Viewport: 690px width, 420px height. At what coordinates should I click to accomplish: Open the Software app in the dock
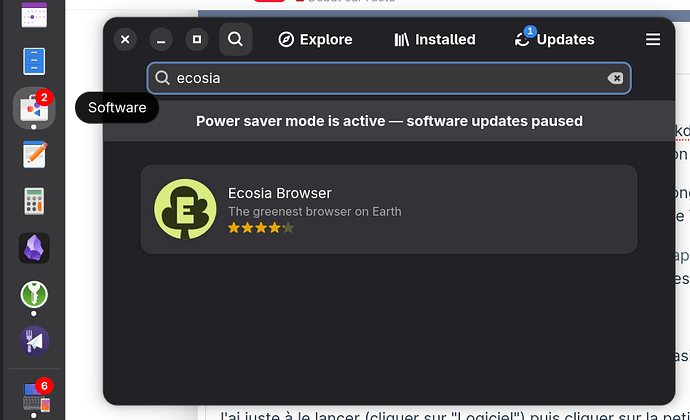(34, 108)
